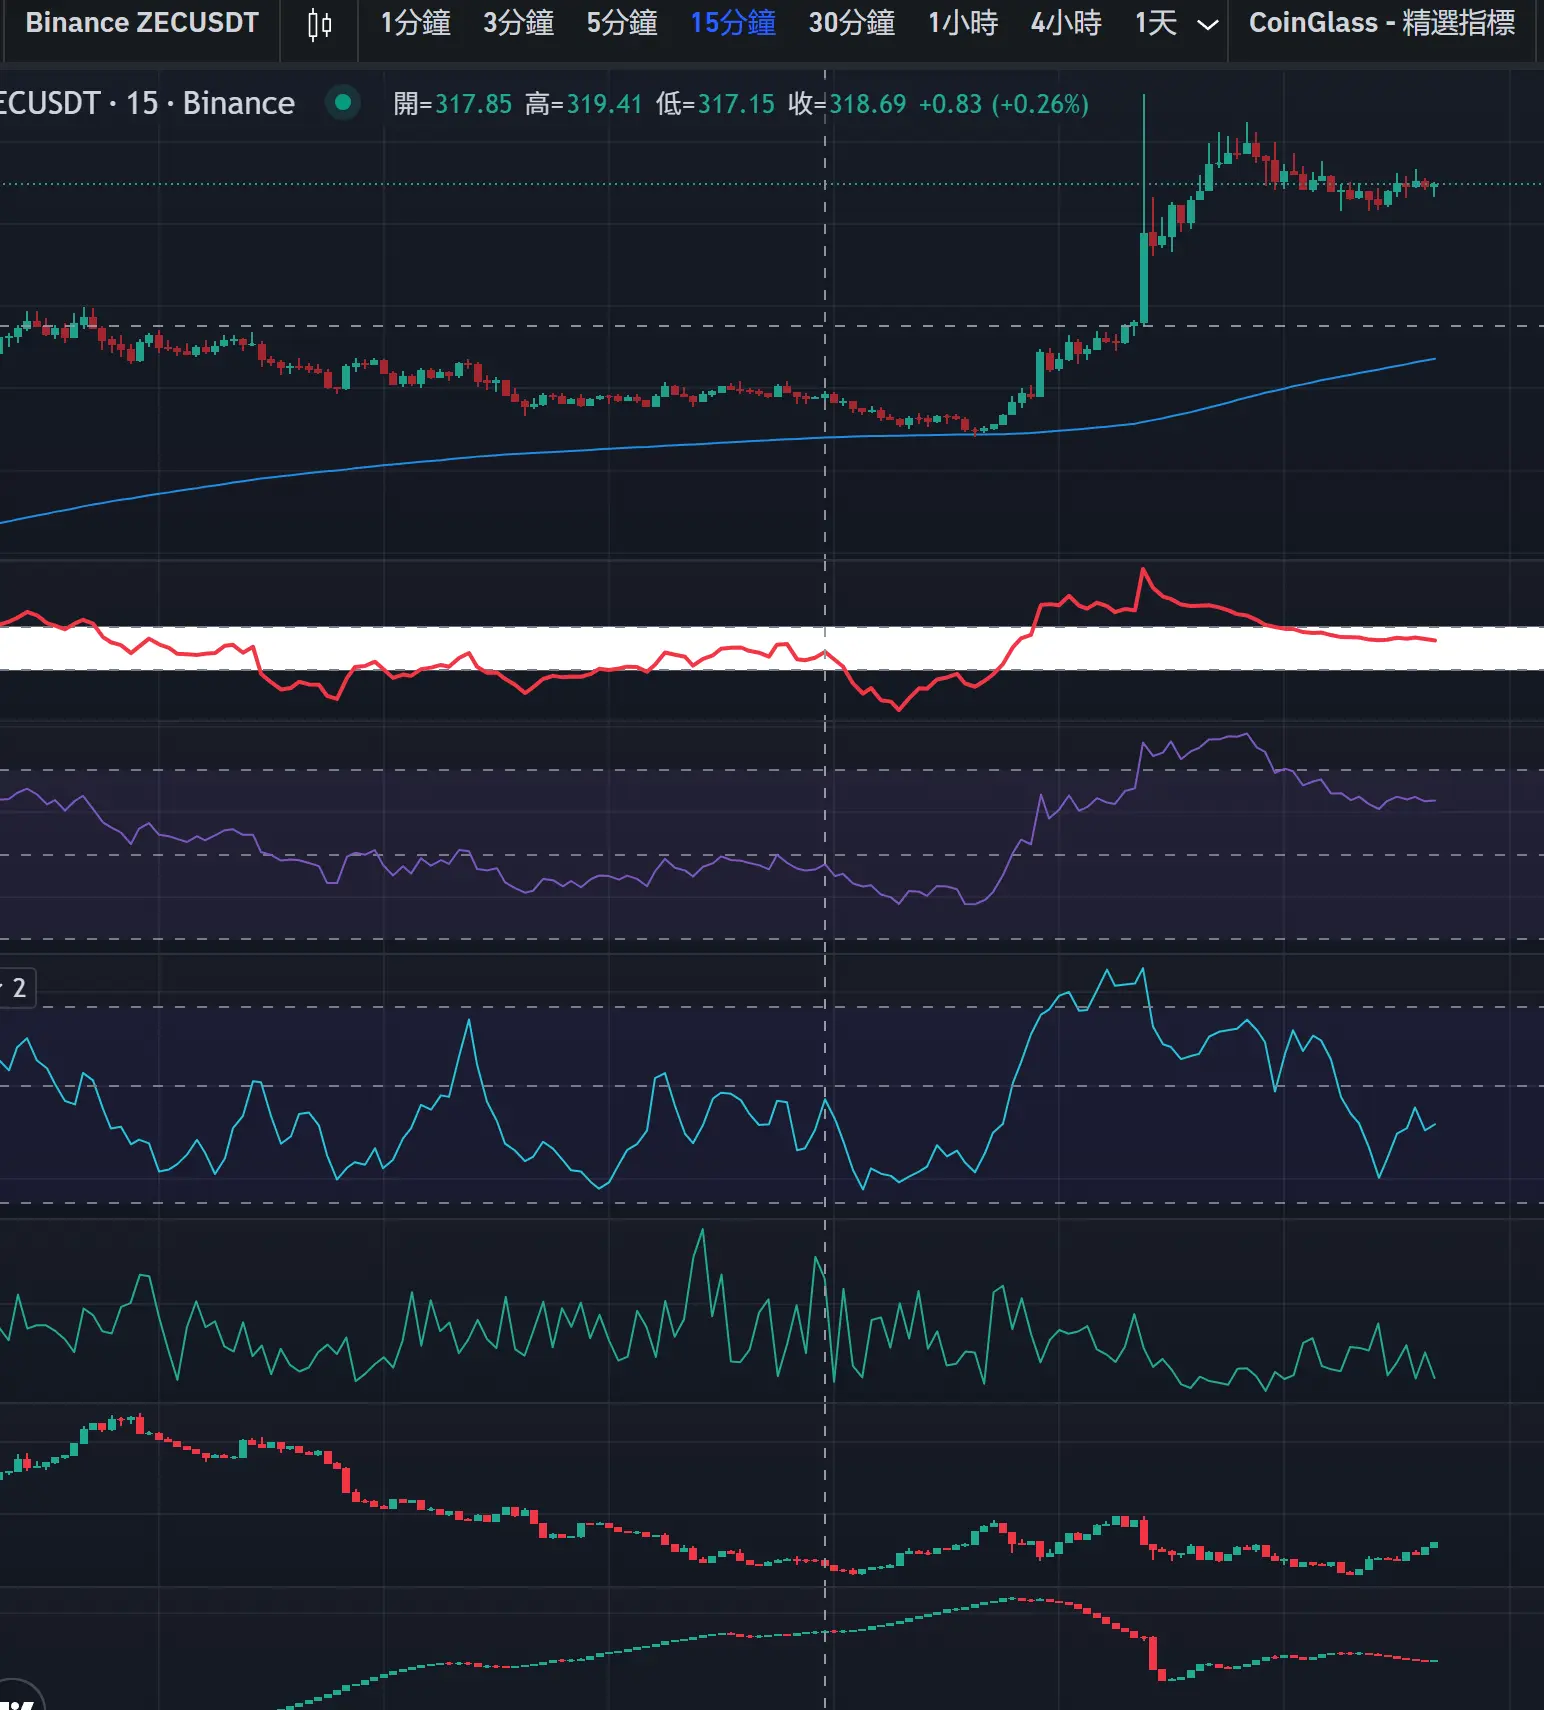
Task: Open CoinGlass - 精選指標 indicators
Action: click(1382, 23)
